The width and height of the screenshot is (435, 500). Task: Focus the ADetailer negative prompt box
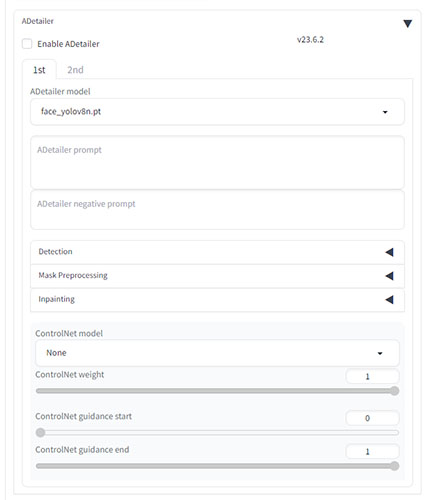click(x=217, y=210)
